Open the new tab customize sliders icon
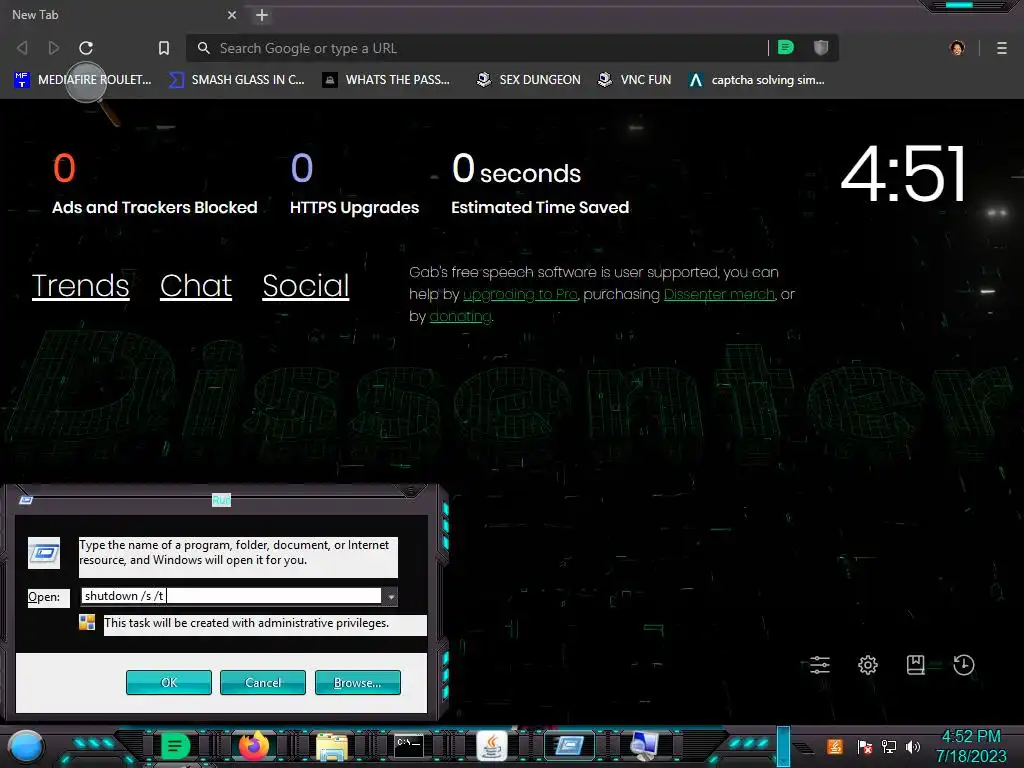 (x=820, y=665)
